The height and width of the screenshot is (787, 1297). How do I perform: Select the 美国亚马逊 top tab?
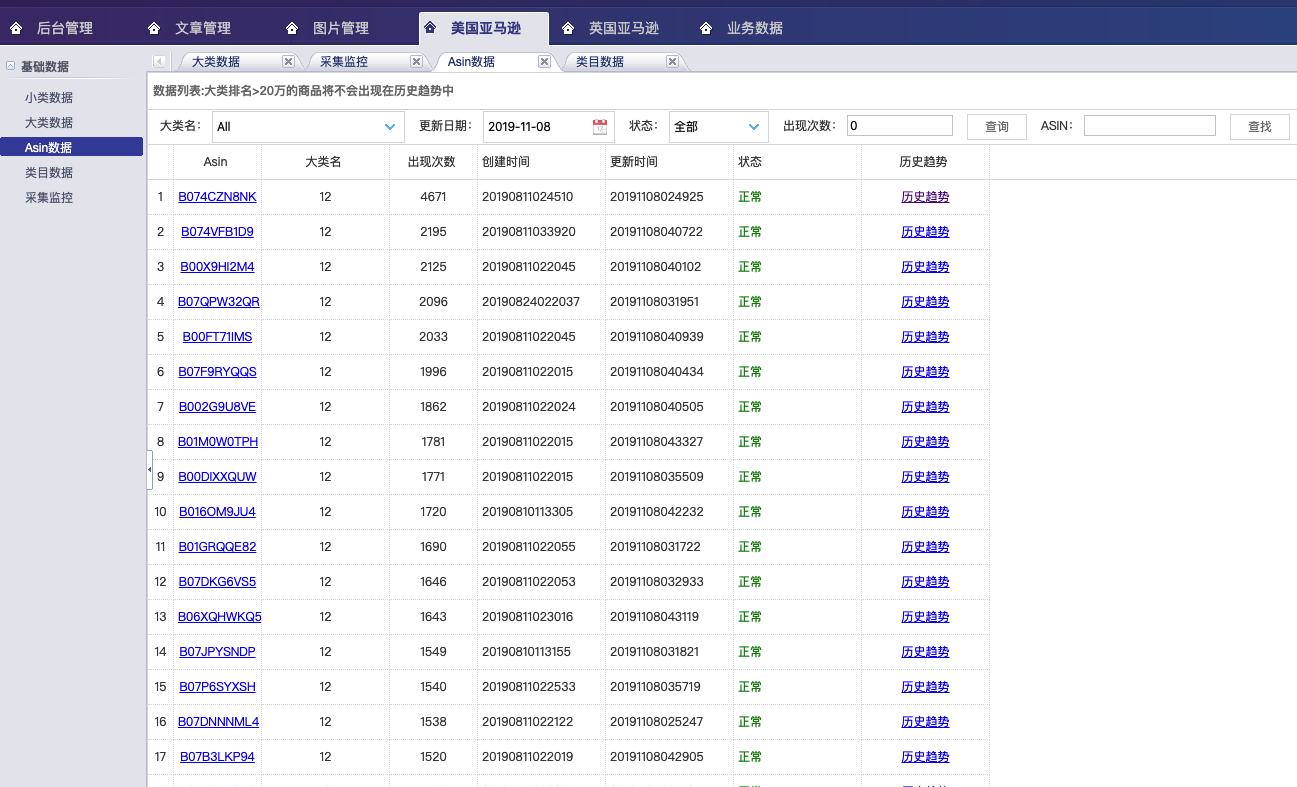point(486,28)
